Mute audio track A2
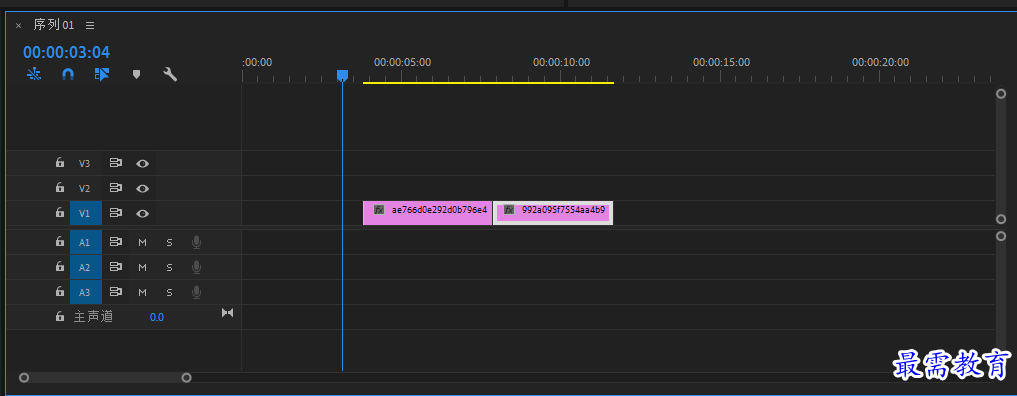Viewport: 1017px width, 396px height. tap(143, 267)
